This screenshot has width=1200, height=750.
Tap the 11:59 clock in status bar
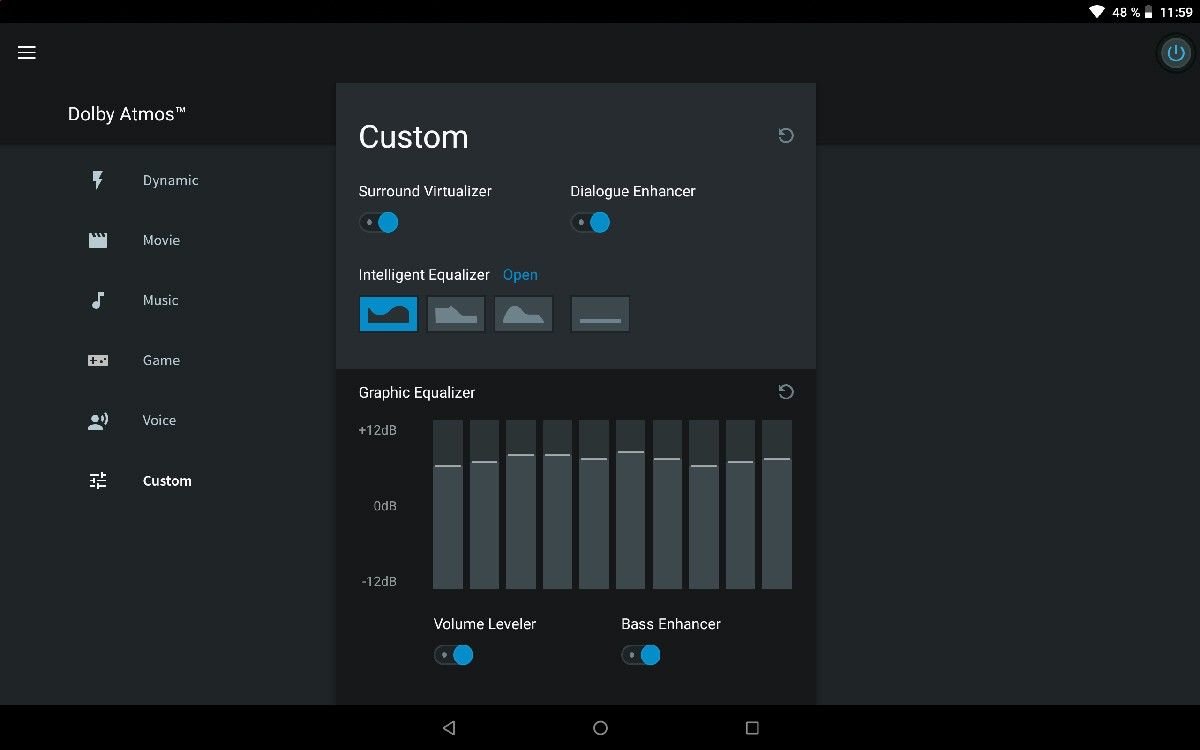[x=1177, y=12]
